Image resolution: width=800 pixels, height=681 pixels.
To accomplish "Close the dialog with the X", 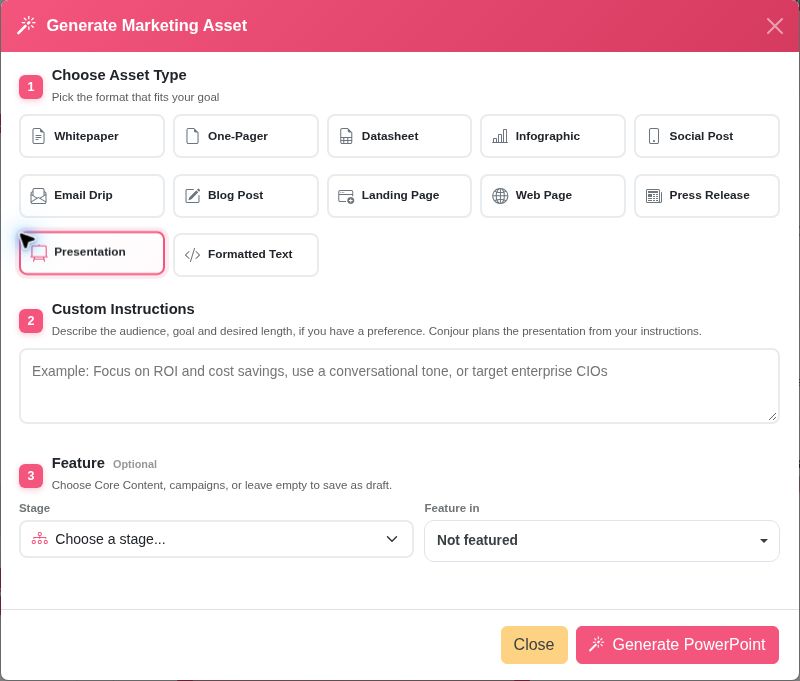I will click(x=774, y=26).
